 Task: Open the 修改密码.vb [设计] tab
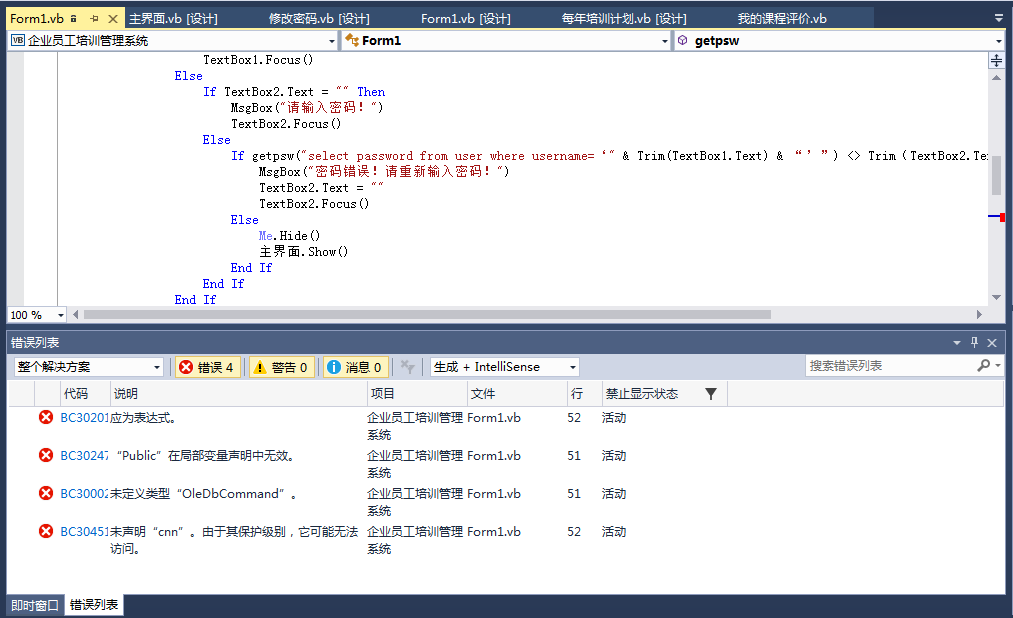click(x=319, y=19)
